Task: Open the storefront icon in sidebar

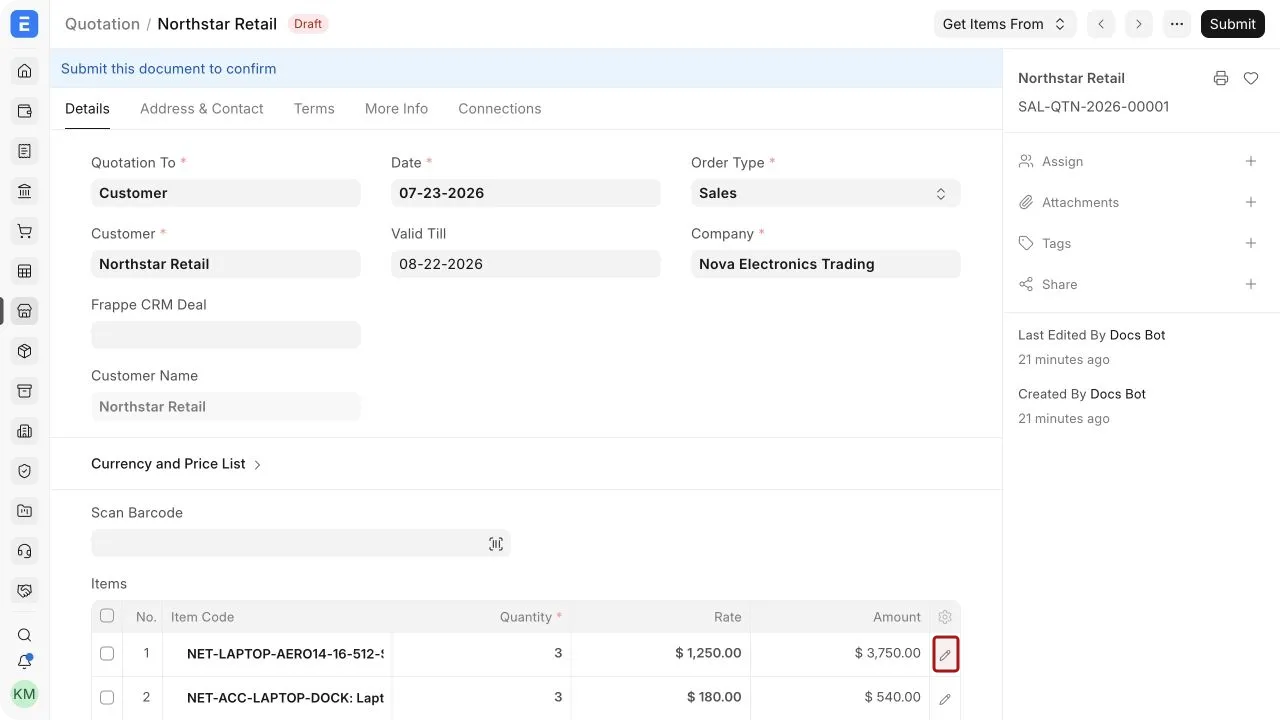Action: point(25,311)
